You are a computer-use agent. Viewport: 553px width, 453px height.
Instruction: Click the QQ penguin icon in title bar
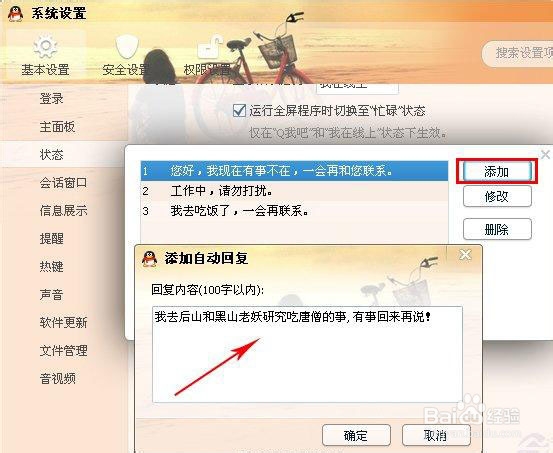pyautogui.click(x=16, y=13)
